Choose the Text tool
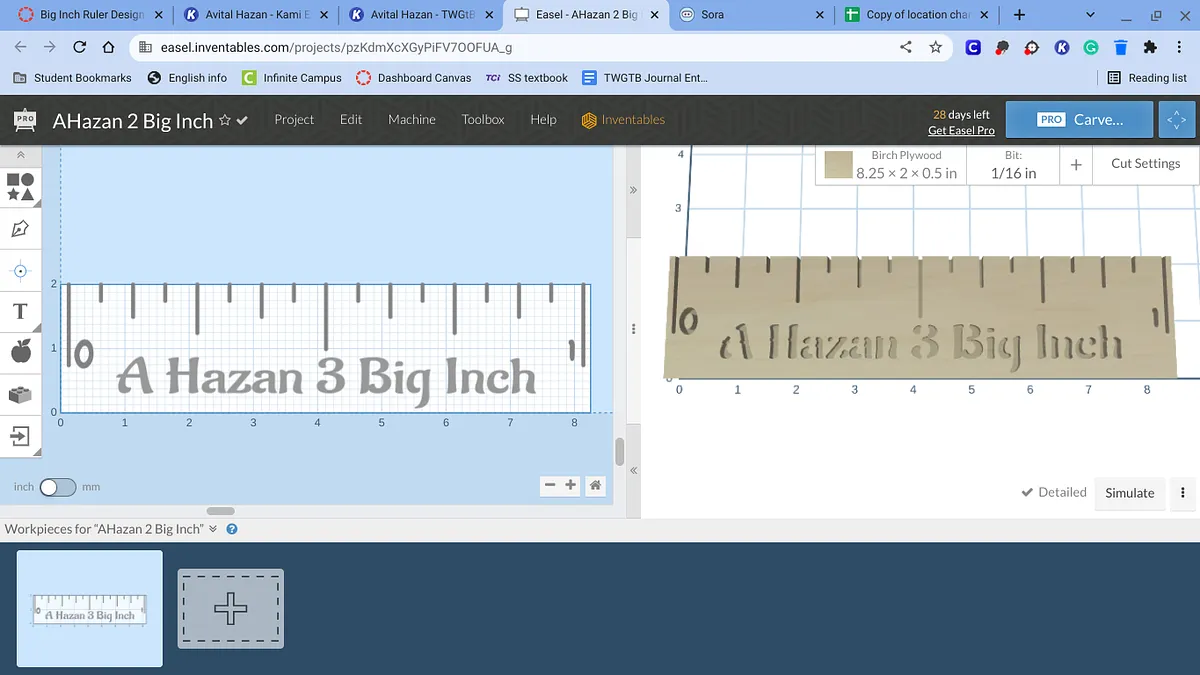The height and width of the screenshot is (675, 1200). [x=20, y=311]
